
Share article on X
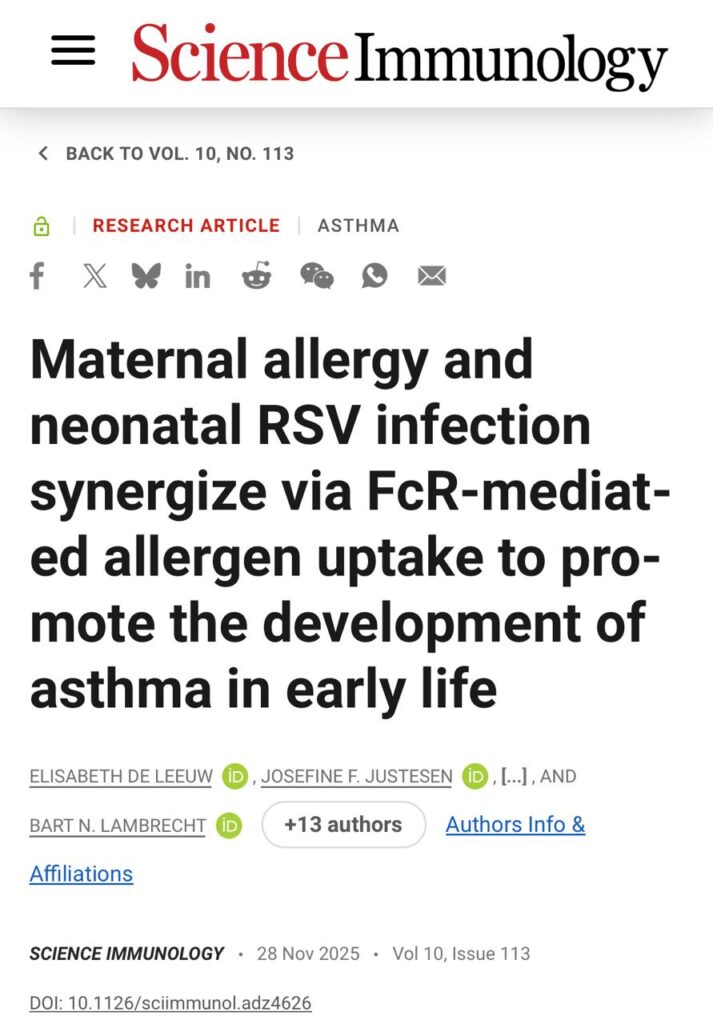tap(95, 276)
